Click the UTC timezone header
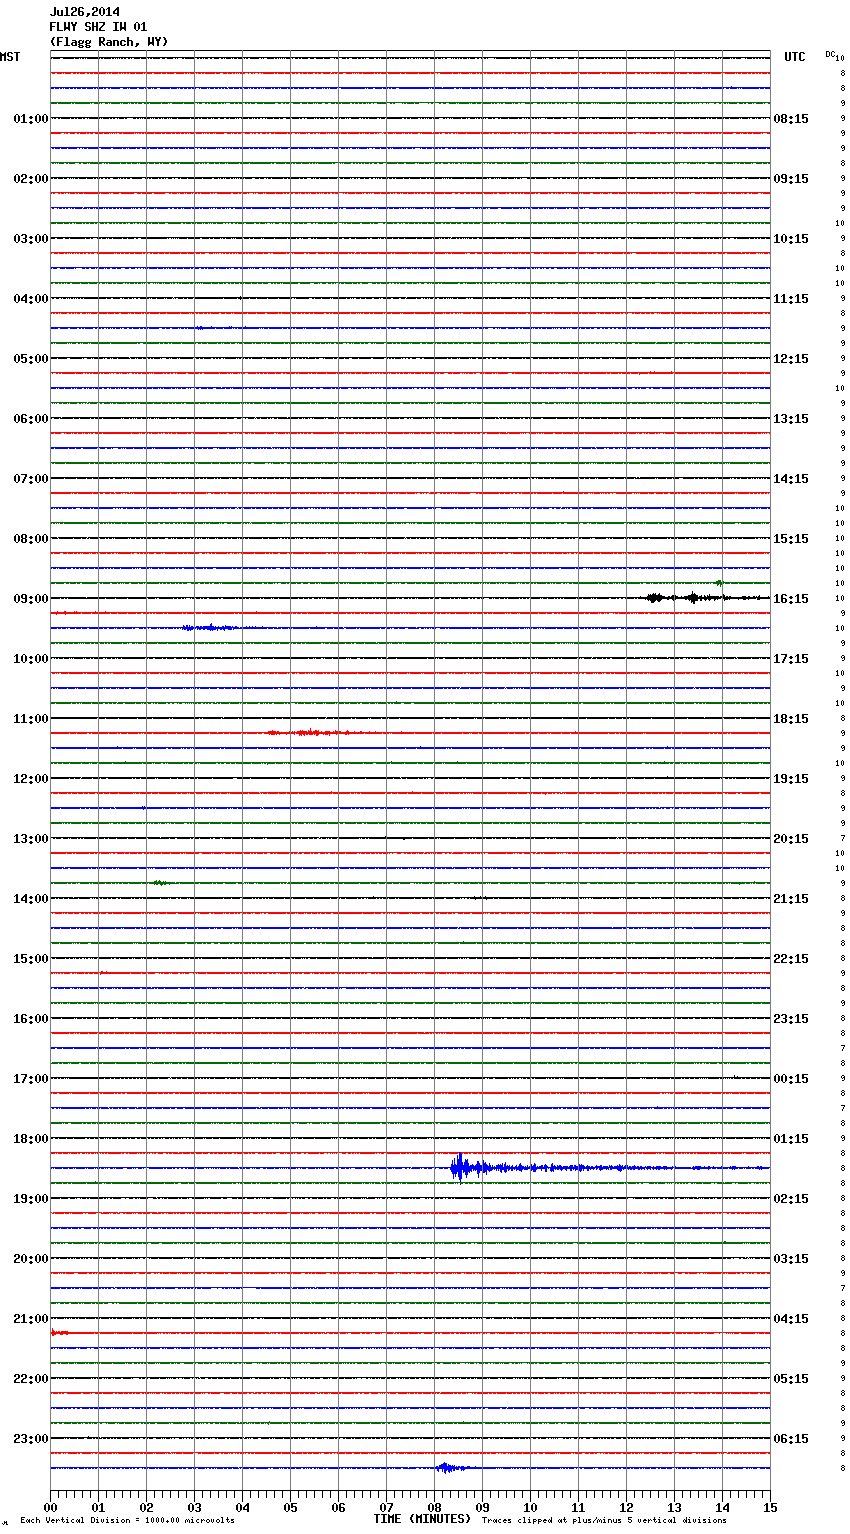 795,57
